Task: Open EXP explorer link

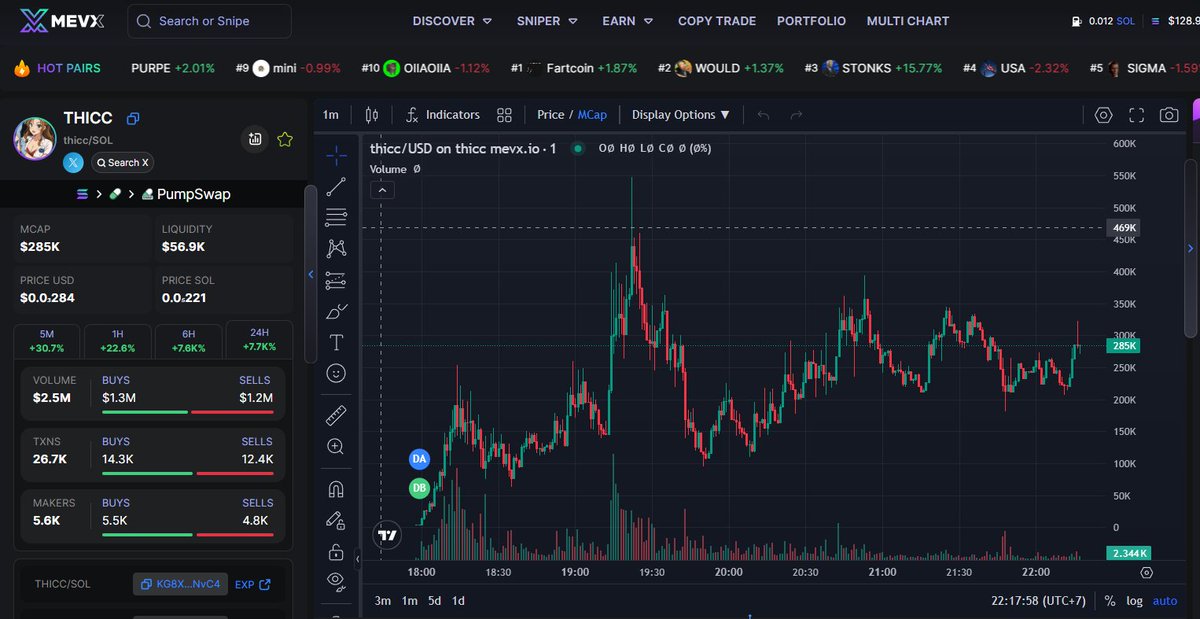Action: point(253,584)
